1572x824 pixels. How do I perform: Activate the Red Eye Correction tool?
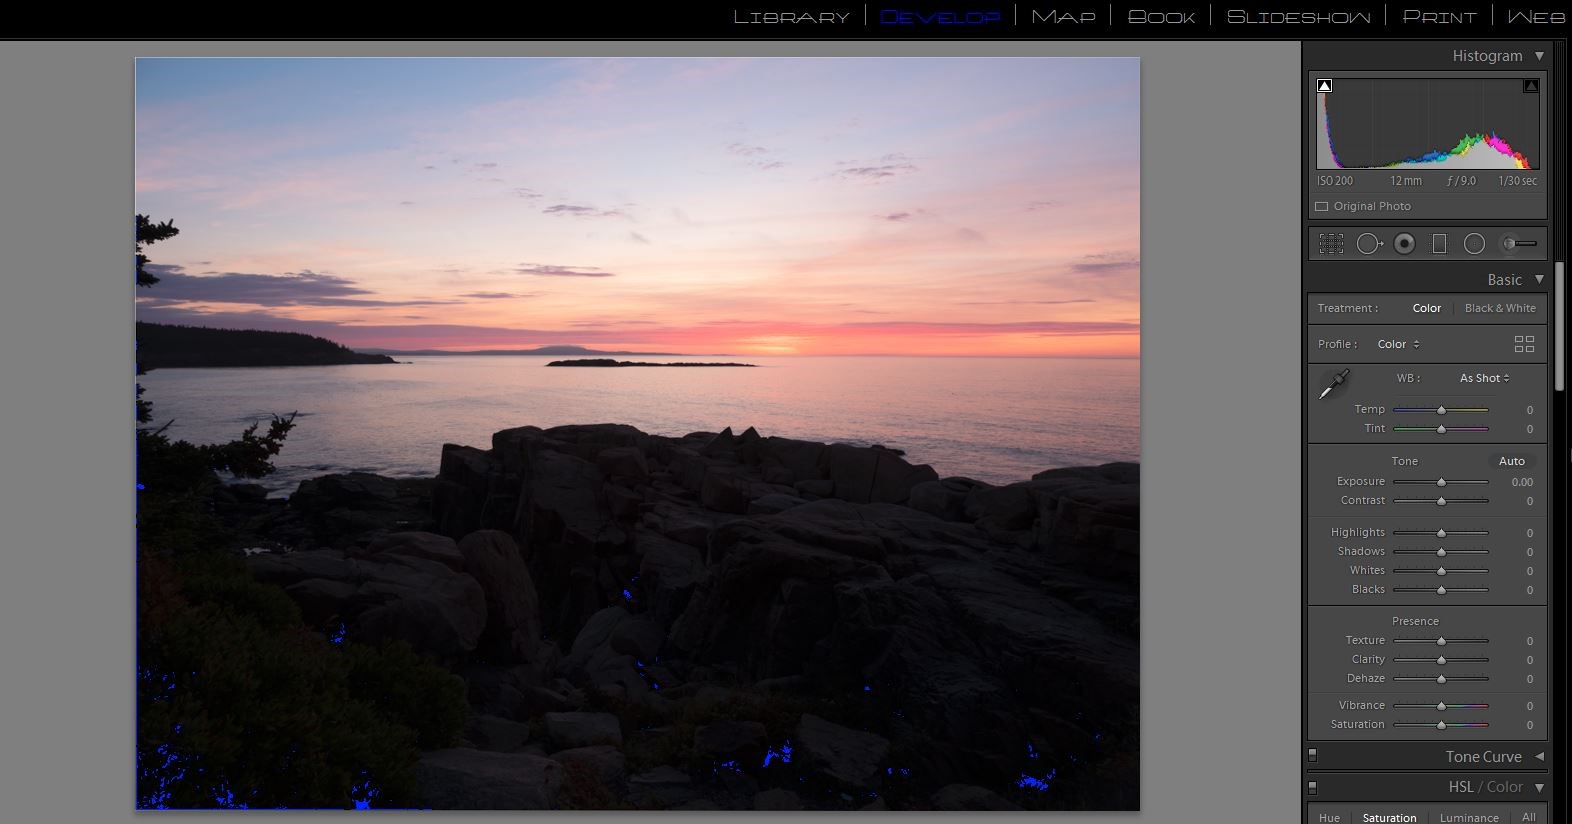(1404, 243)
